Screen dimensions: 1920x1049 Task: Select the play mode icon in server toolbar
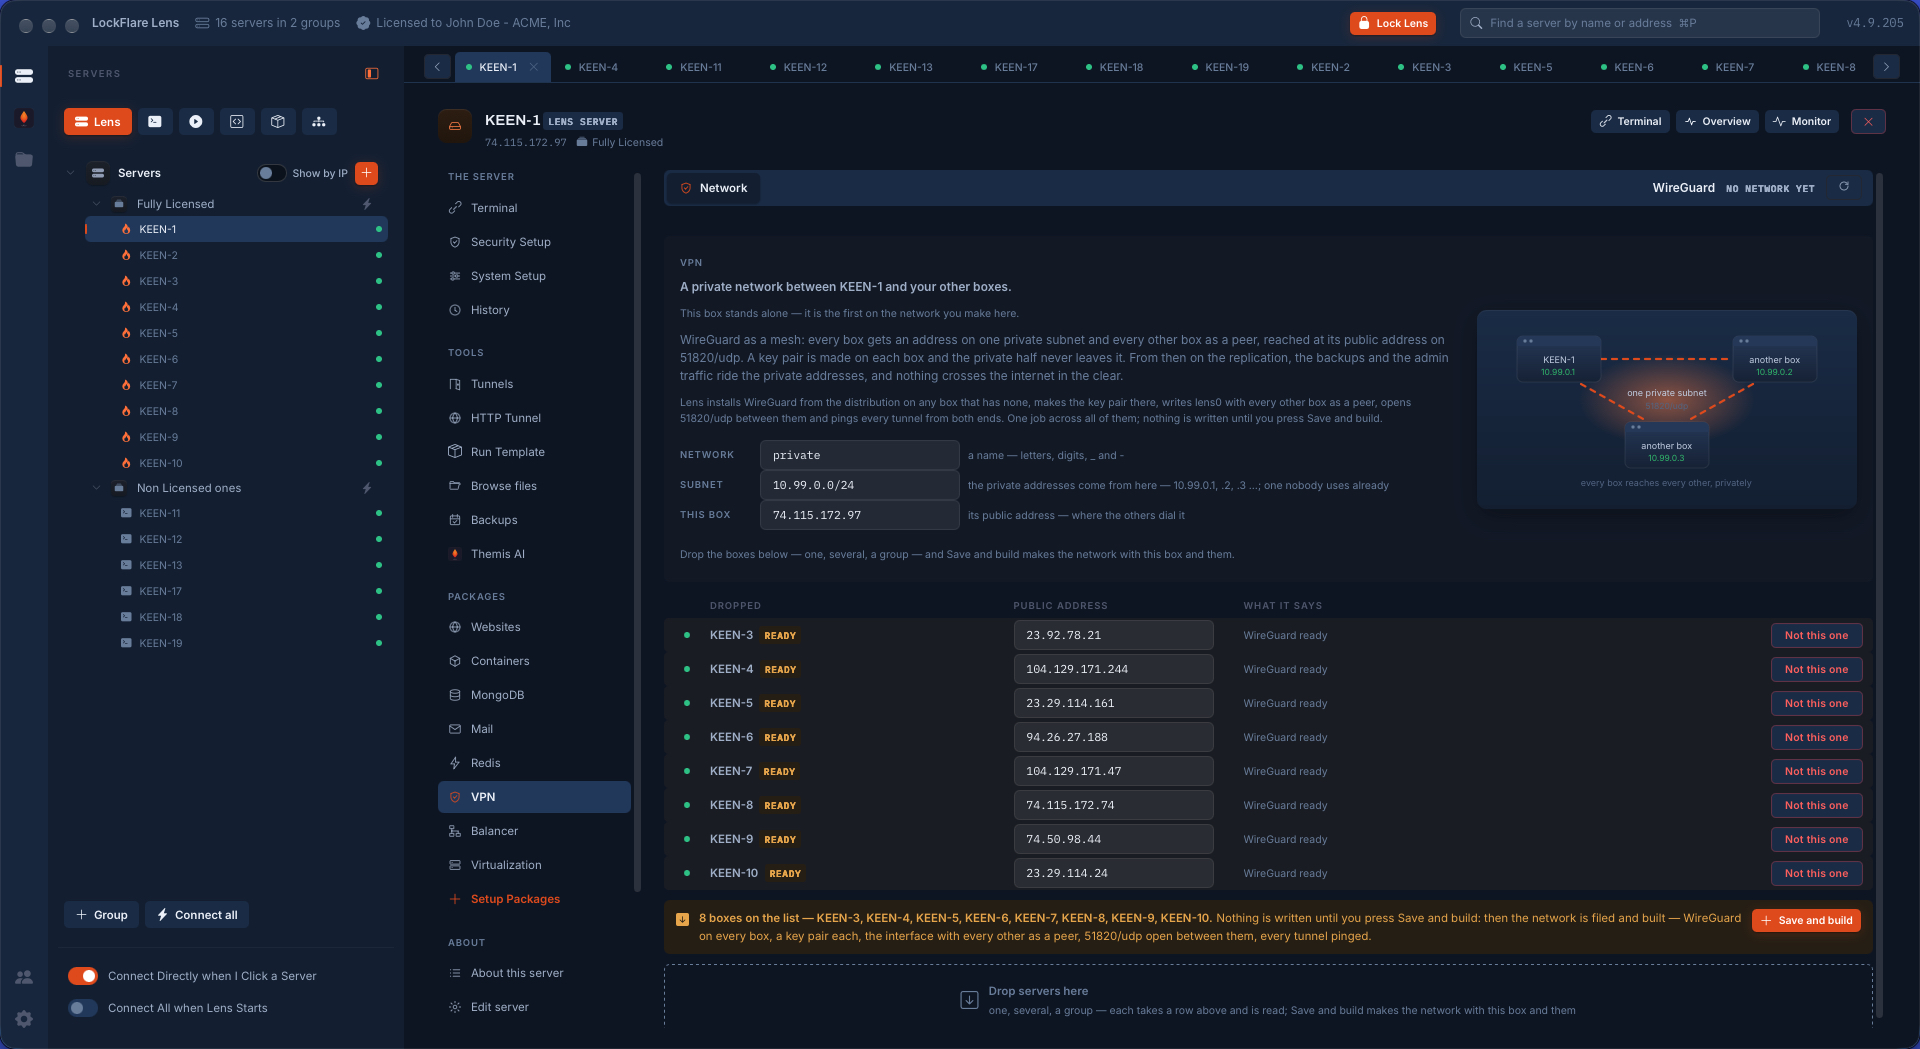[x=196, y=122]
